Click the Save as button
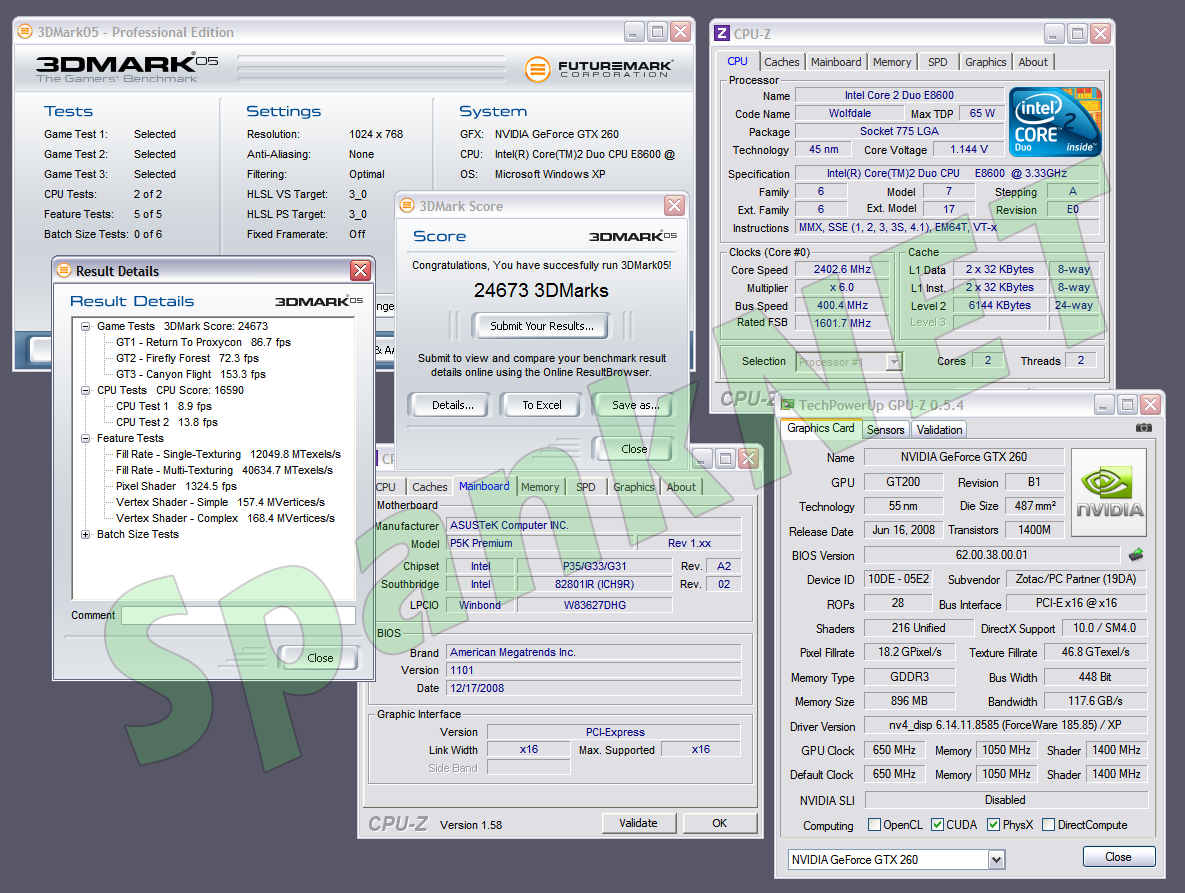Screen dimensions: 1185x893 click(635, 405)
